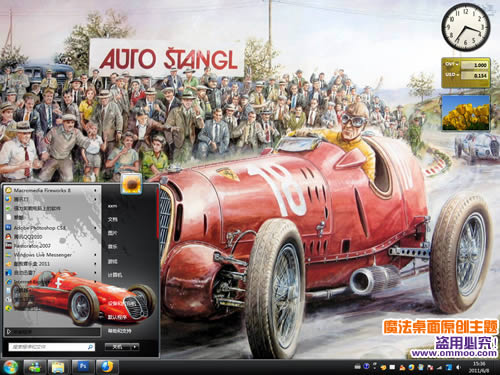Click the sunflower user account picture
Screen dimensions: 500x375
[x=131, y=183]
